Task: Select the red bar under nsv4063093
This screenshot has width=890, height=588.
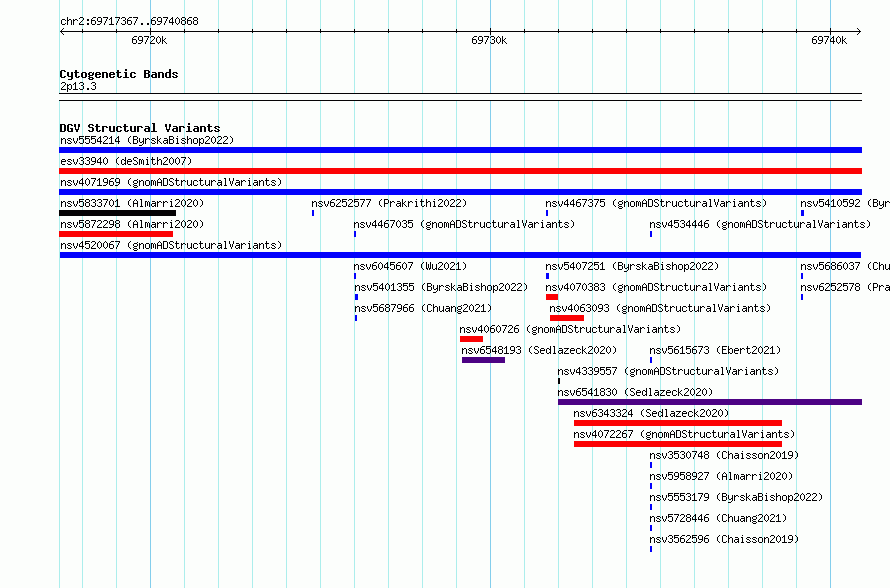Action: [566, 318]
